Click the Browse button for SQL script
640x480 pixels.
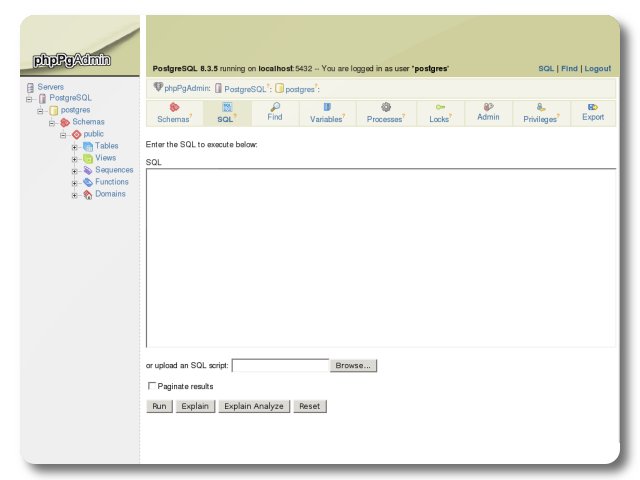tap(354, 366)
